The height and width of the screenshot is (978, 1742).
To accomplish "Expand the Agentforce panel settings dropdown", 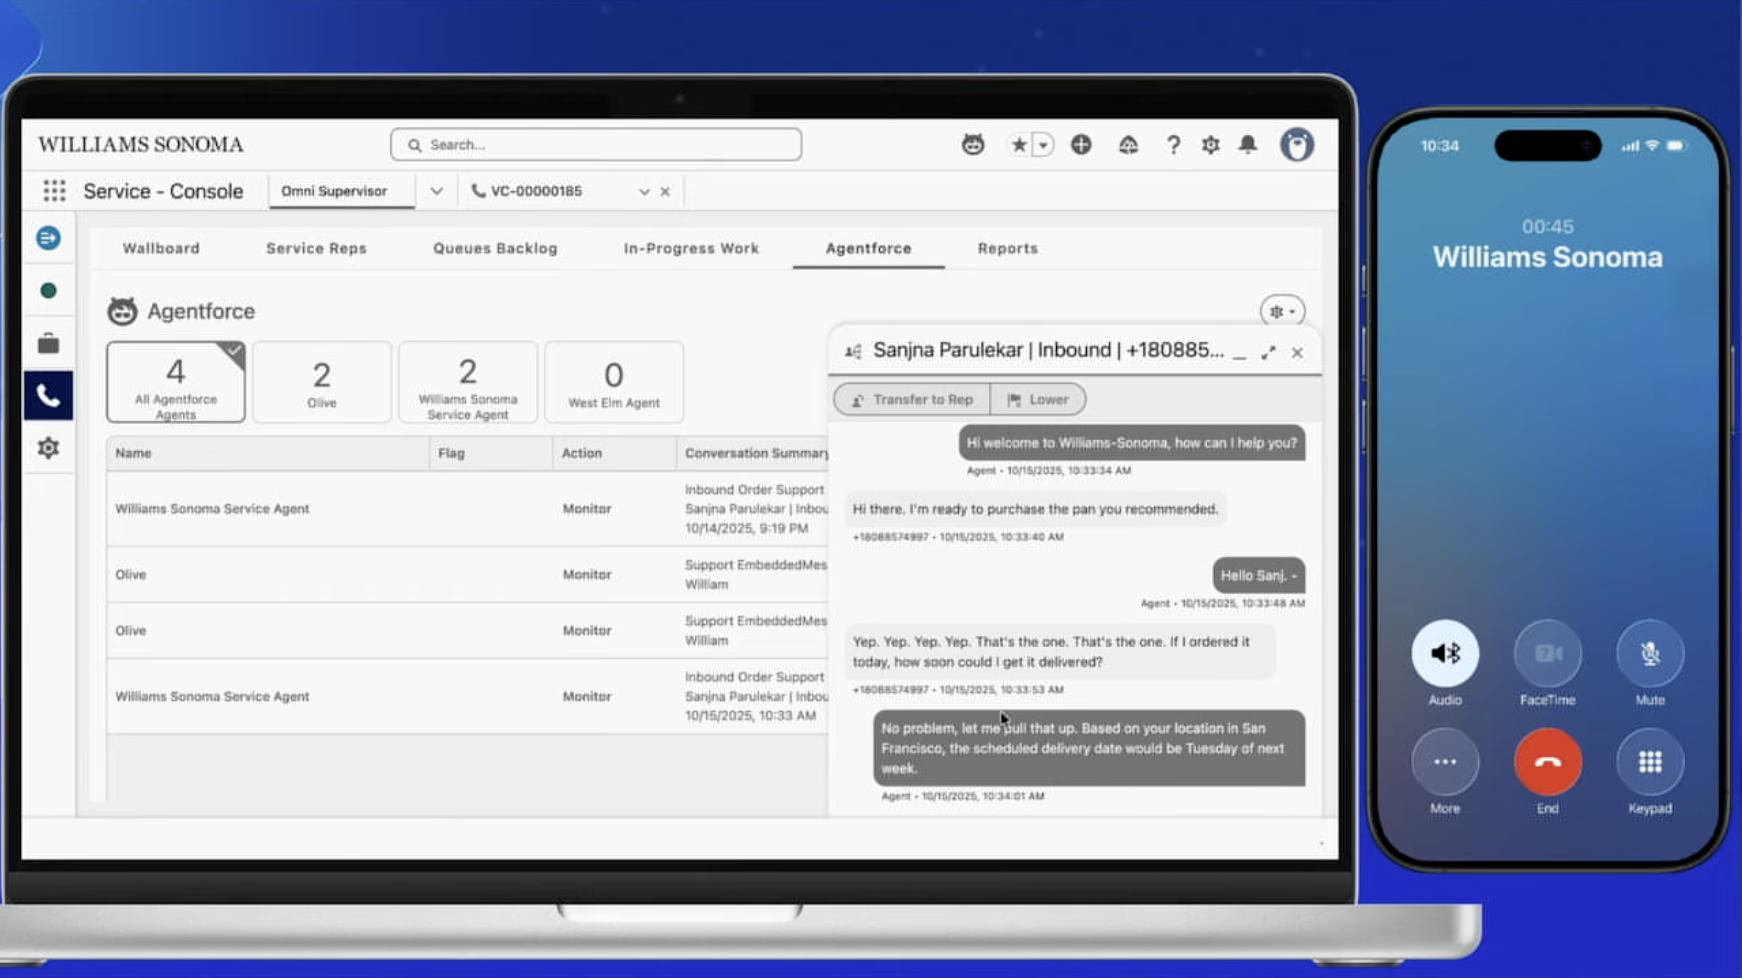I will pos(1281,312).
